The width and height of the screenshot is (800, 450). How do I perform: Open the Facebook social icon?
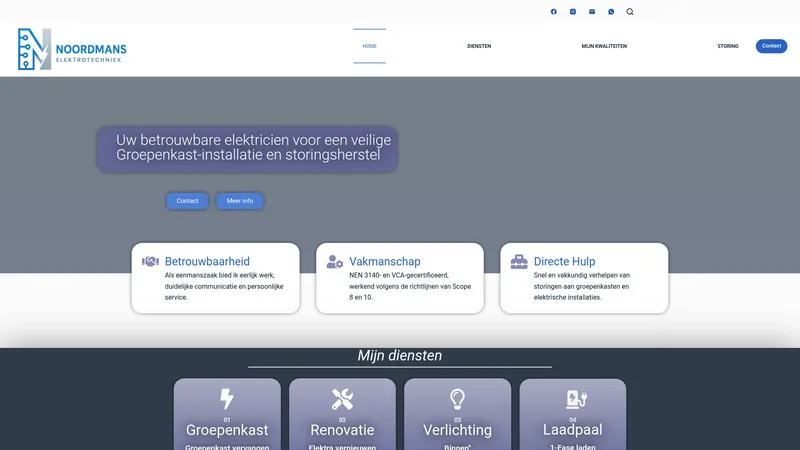click(554, 12)
